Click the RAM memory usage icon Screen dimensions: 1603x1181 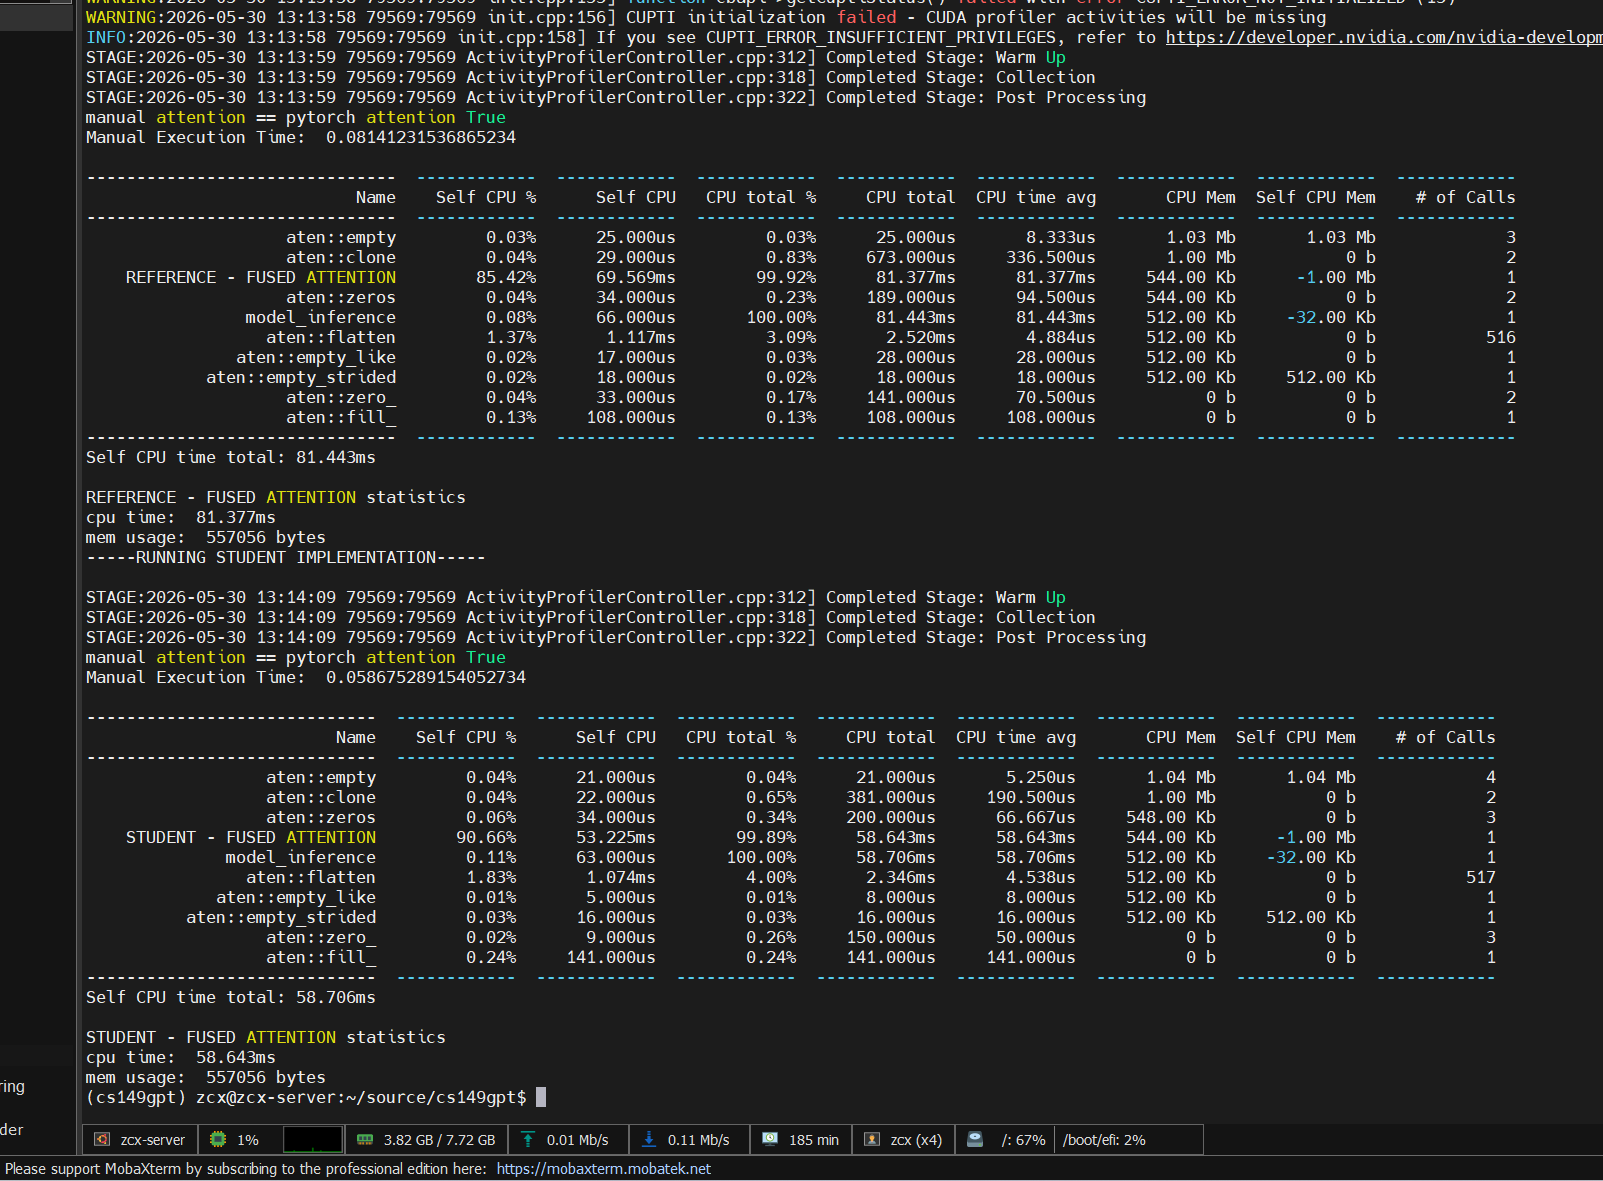click(x=365, y=1139)
